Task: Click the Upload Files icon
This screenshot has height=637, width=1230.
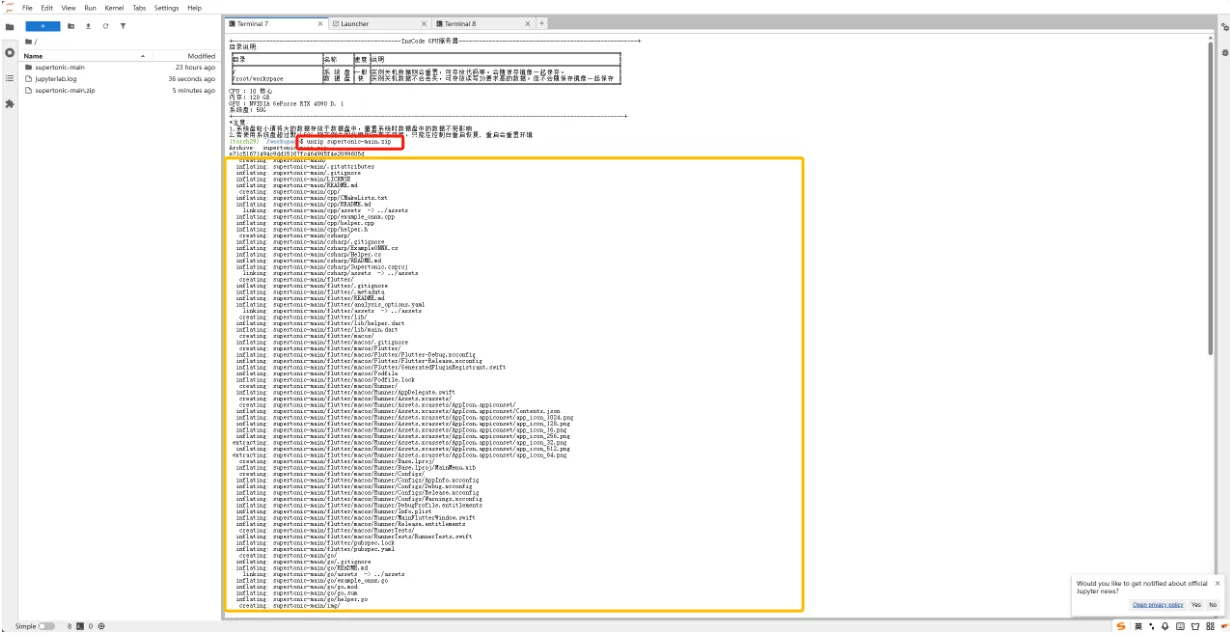Action: click(x=88, y=26)
